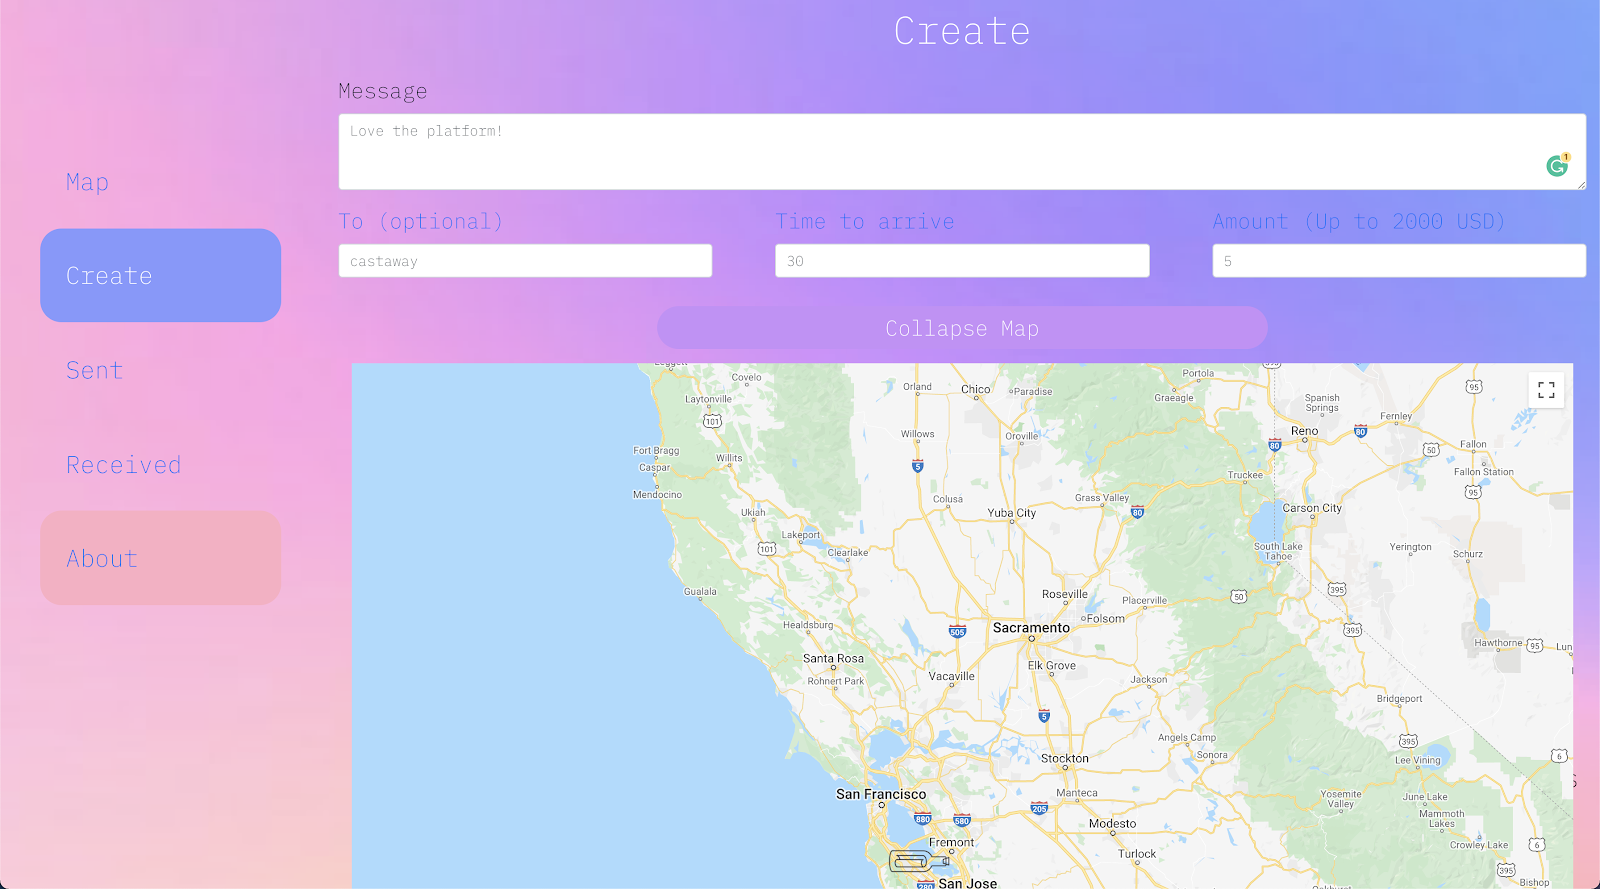Click the Interstate 205 shield near Manteca
The height and width of the screenshot is (889, 1600).
pos(1039,808)
